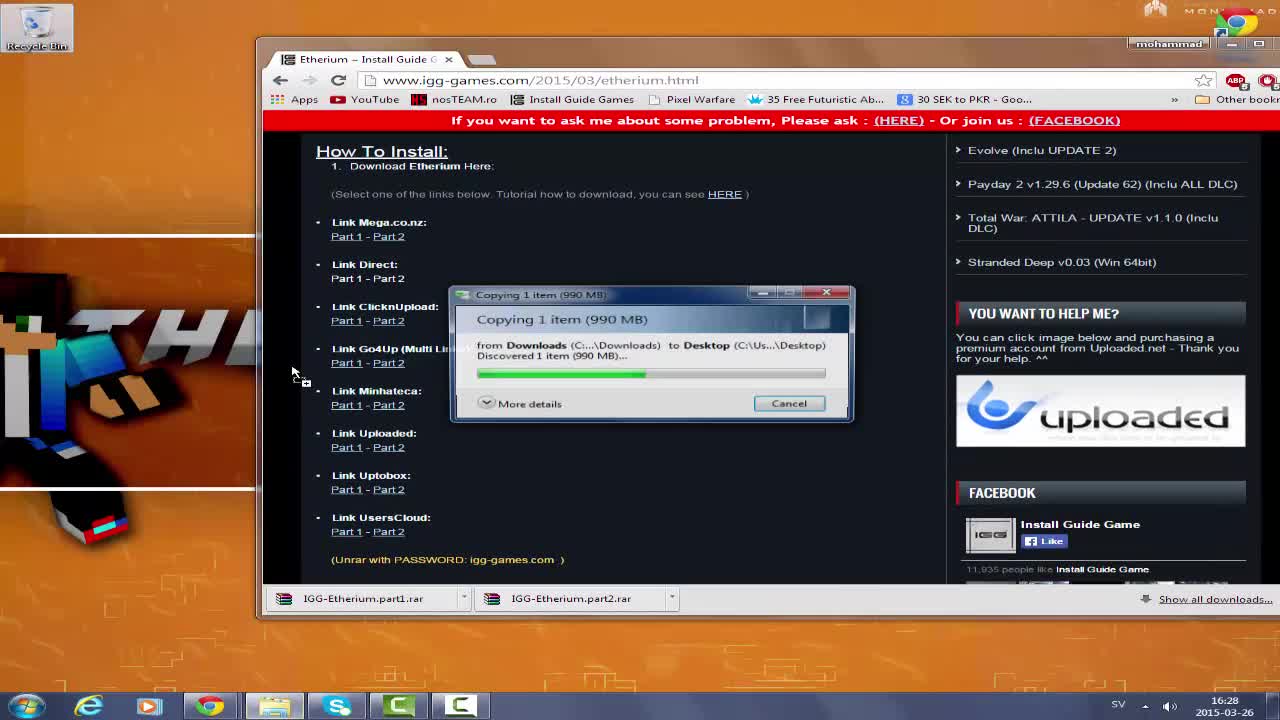This screenshot has width=1280, height=720.
Task: Open the Windows Start menu
Action: tap(26, 706)
